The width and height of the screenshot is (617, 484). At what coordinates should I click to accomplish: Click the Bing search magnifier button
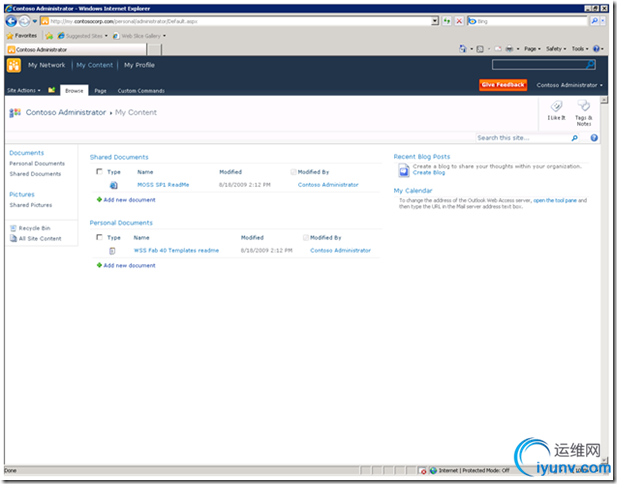coord(595,21)
